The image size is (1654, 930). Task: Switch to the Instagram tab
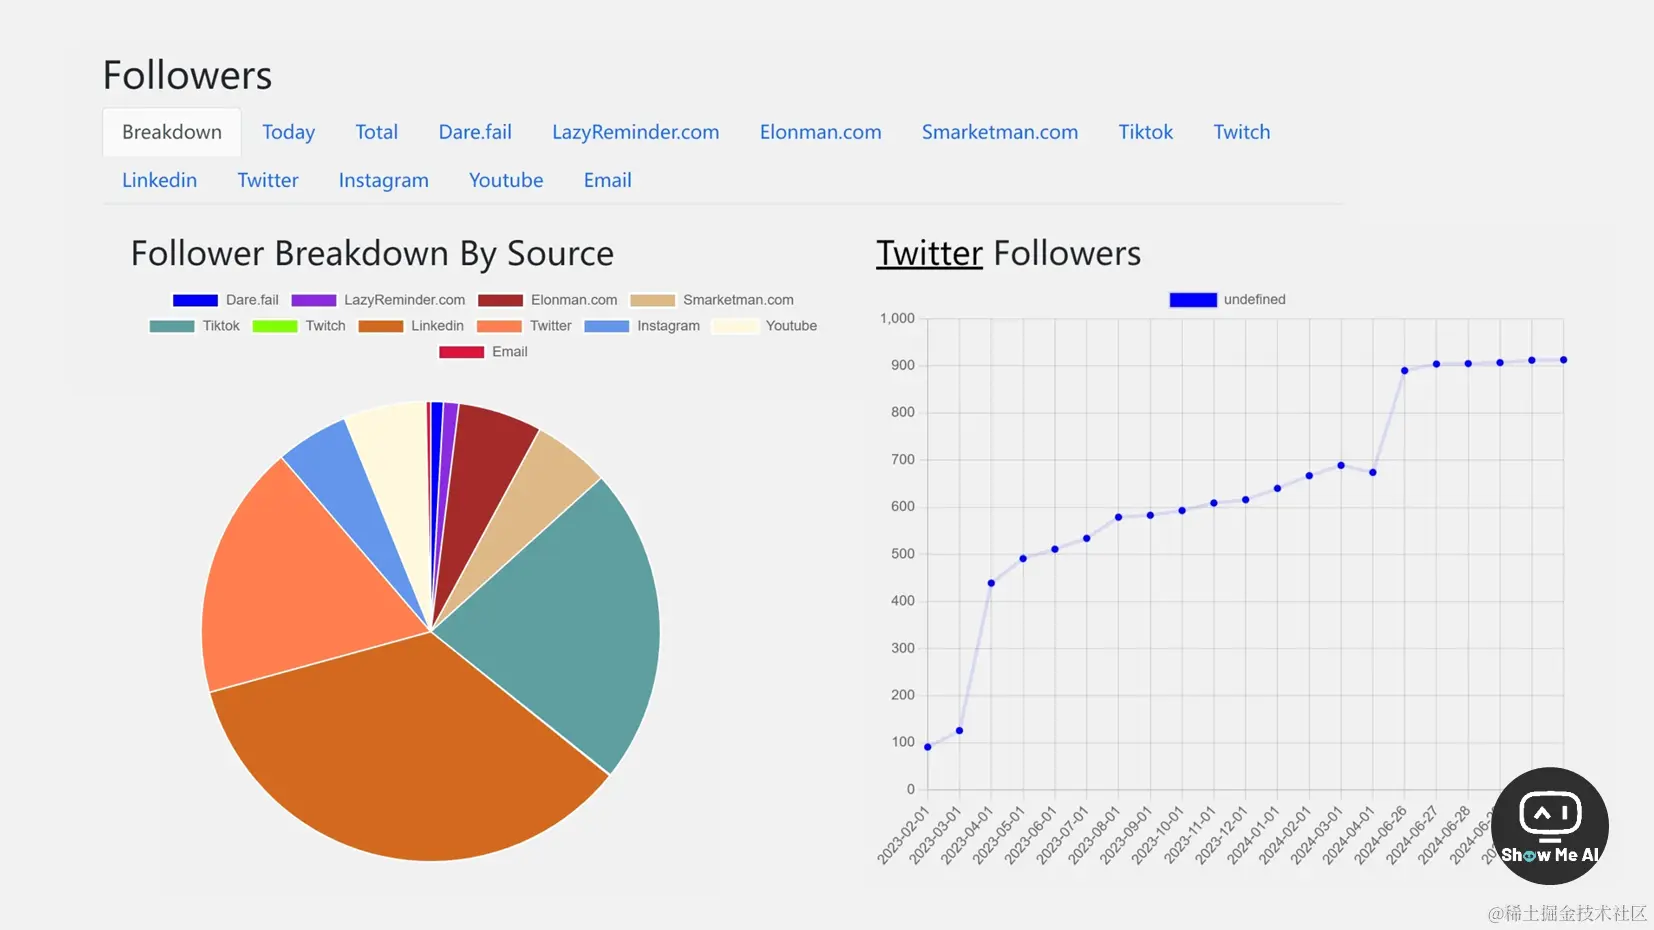383,180
